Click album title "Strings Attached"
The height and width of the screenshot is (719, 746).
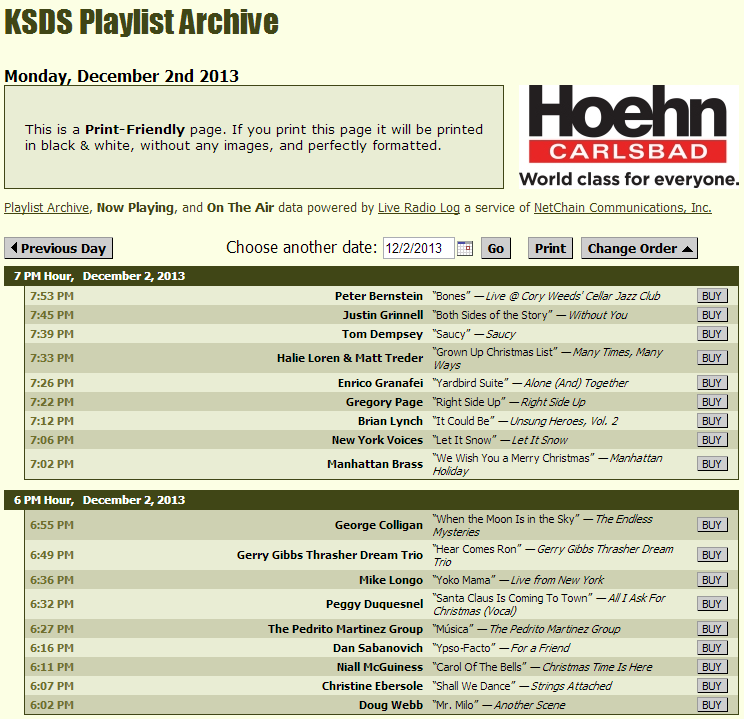tap(571, 686)
